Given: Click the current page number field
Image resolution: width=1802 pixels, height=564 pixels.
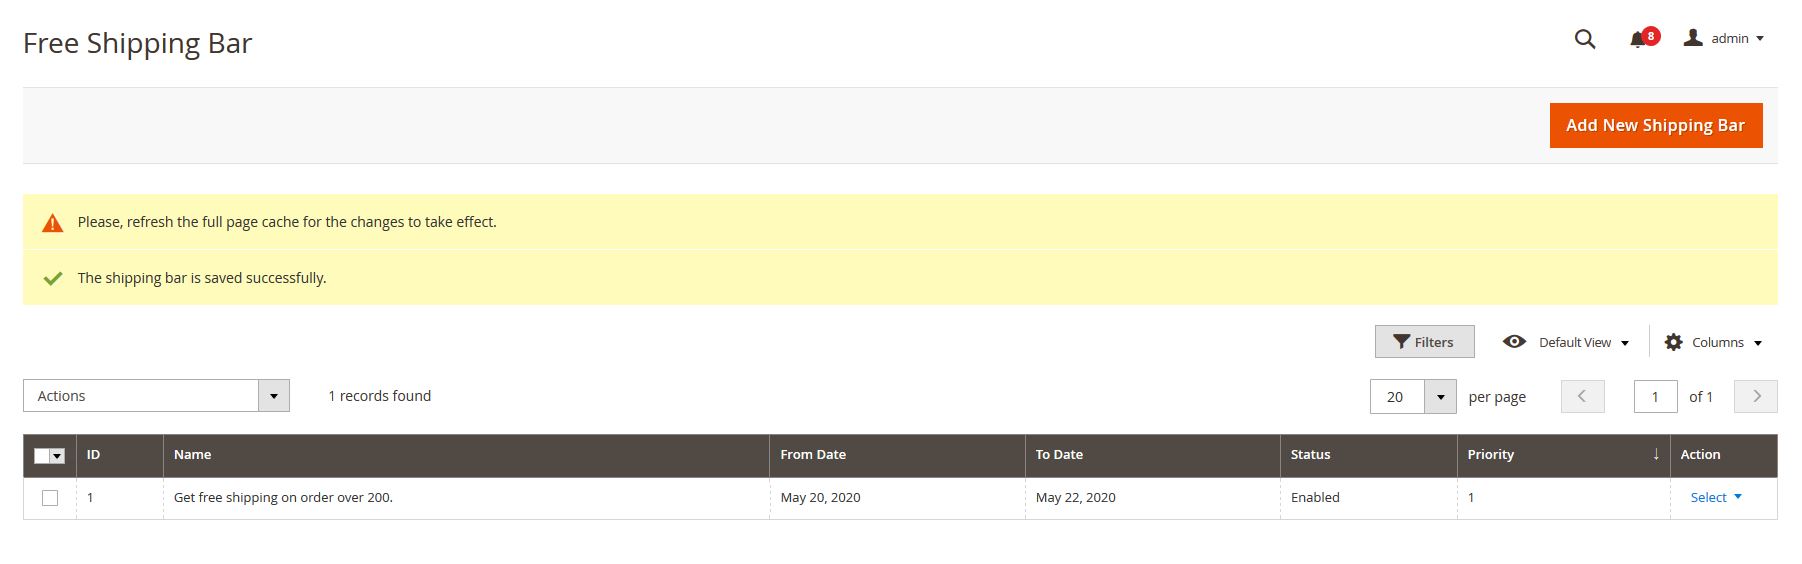Looking at the screenshot, I should (x=1655, y=397).
